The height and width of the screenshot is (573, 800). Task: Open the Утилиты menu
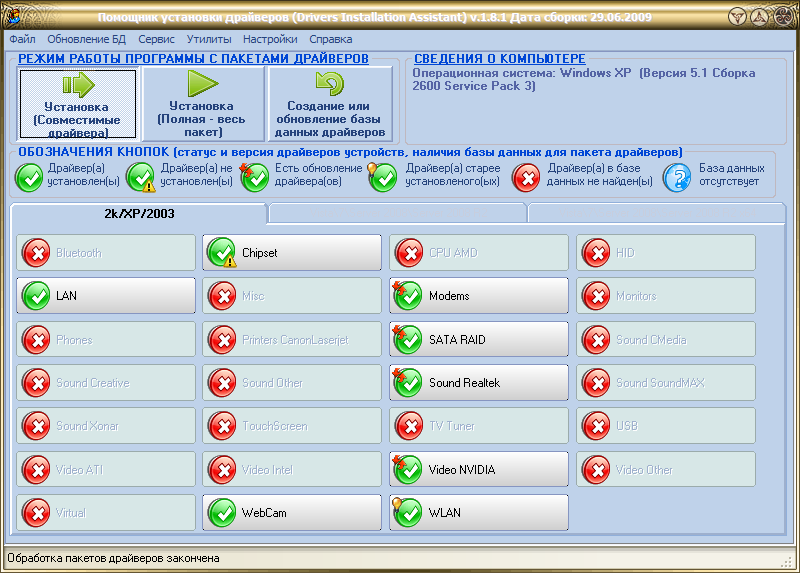(x=209, y=39)
